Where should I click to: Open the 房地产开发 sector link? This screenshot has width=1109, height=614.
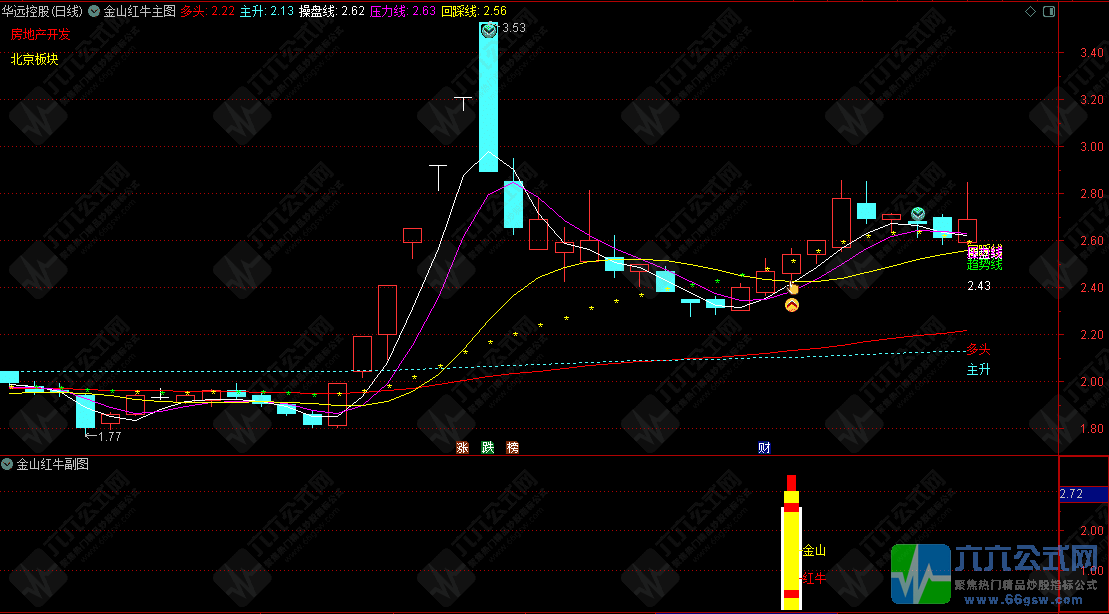(40, 34)
